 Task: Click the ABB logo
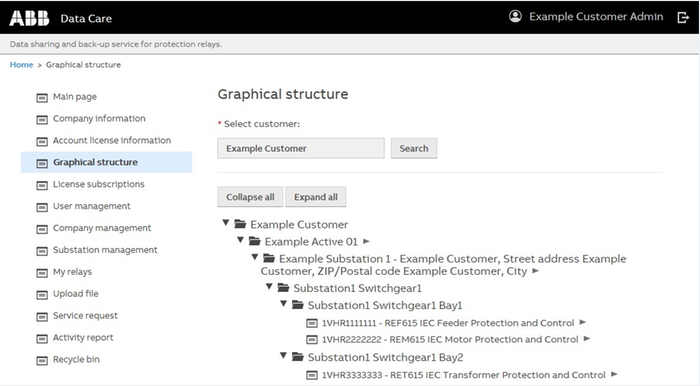pyautogui.click(x=29, y=18)
